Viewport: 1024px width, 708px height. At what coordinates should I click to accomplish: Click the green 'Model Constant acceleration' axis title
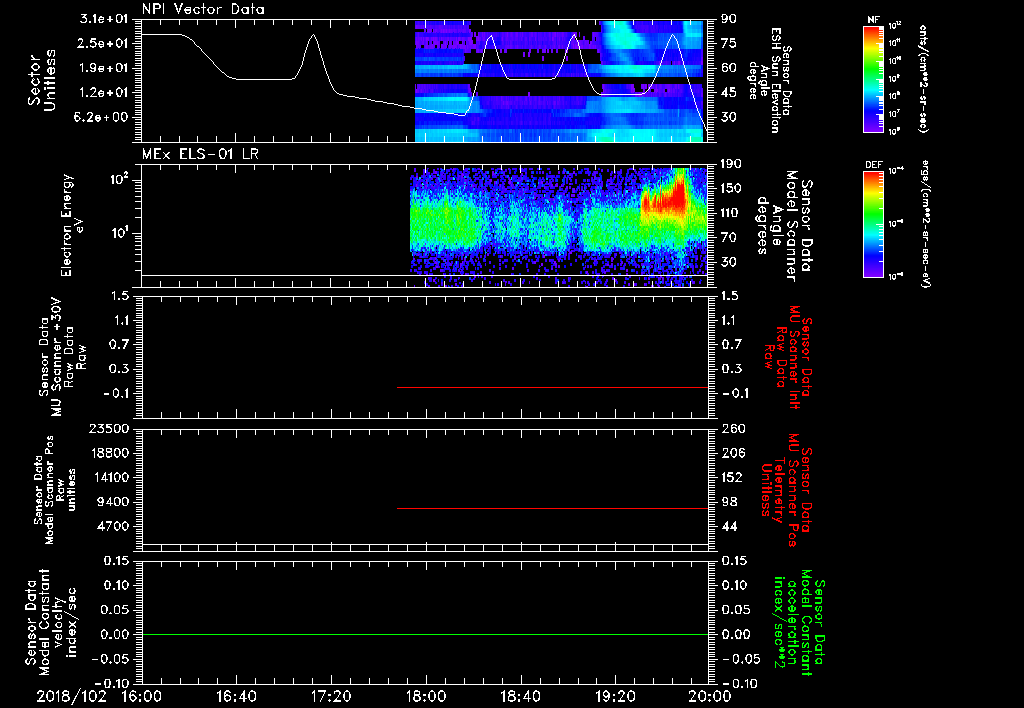[x=799, y=624]
